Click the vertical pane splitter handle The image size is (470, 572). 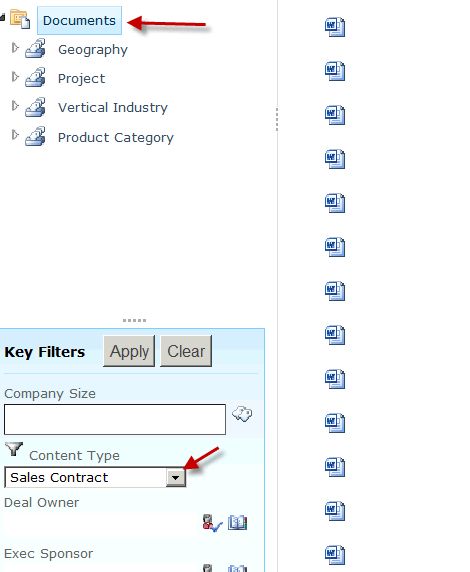(277, 119)
